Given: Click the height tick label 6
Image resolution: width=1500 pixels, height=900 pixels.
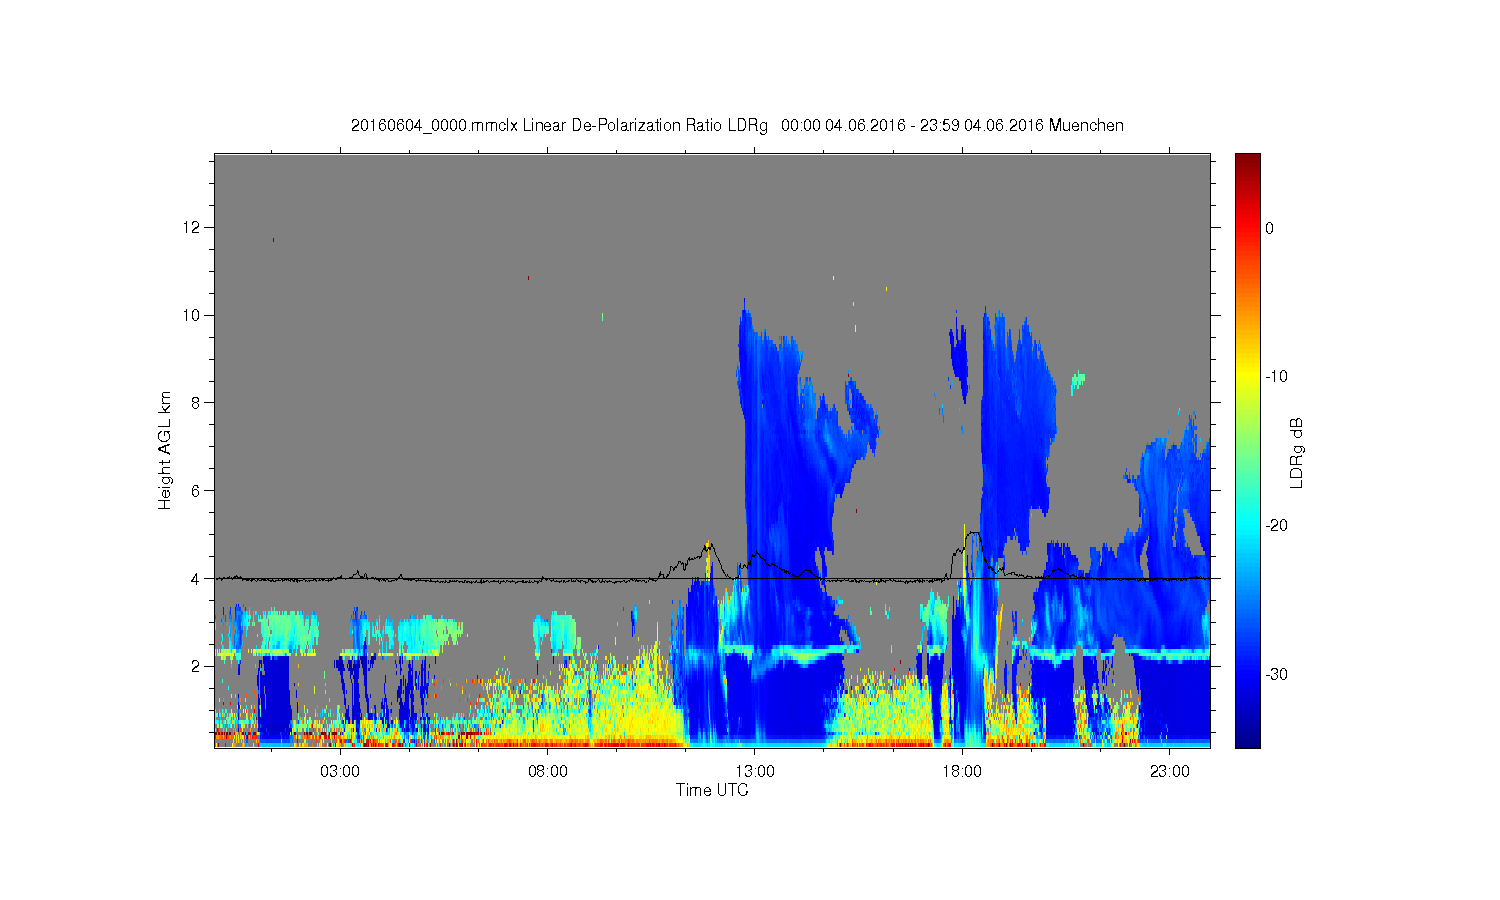Looking at the screenshot, I should (x=197, y=491).
